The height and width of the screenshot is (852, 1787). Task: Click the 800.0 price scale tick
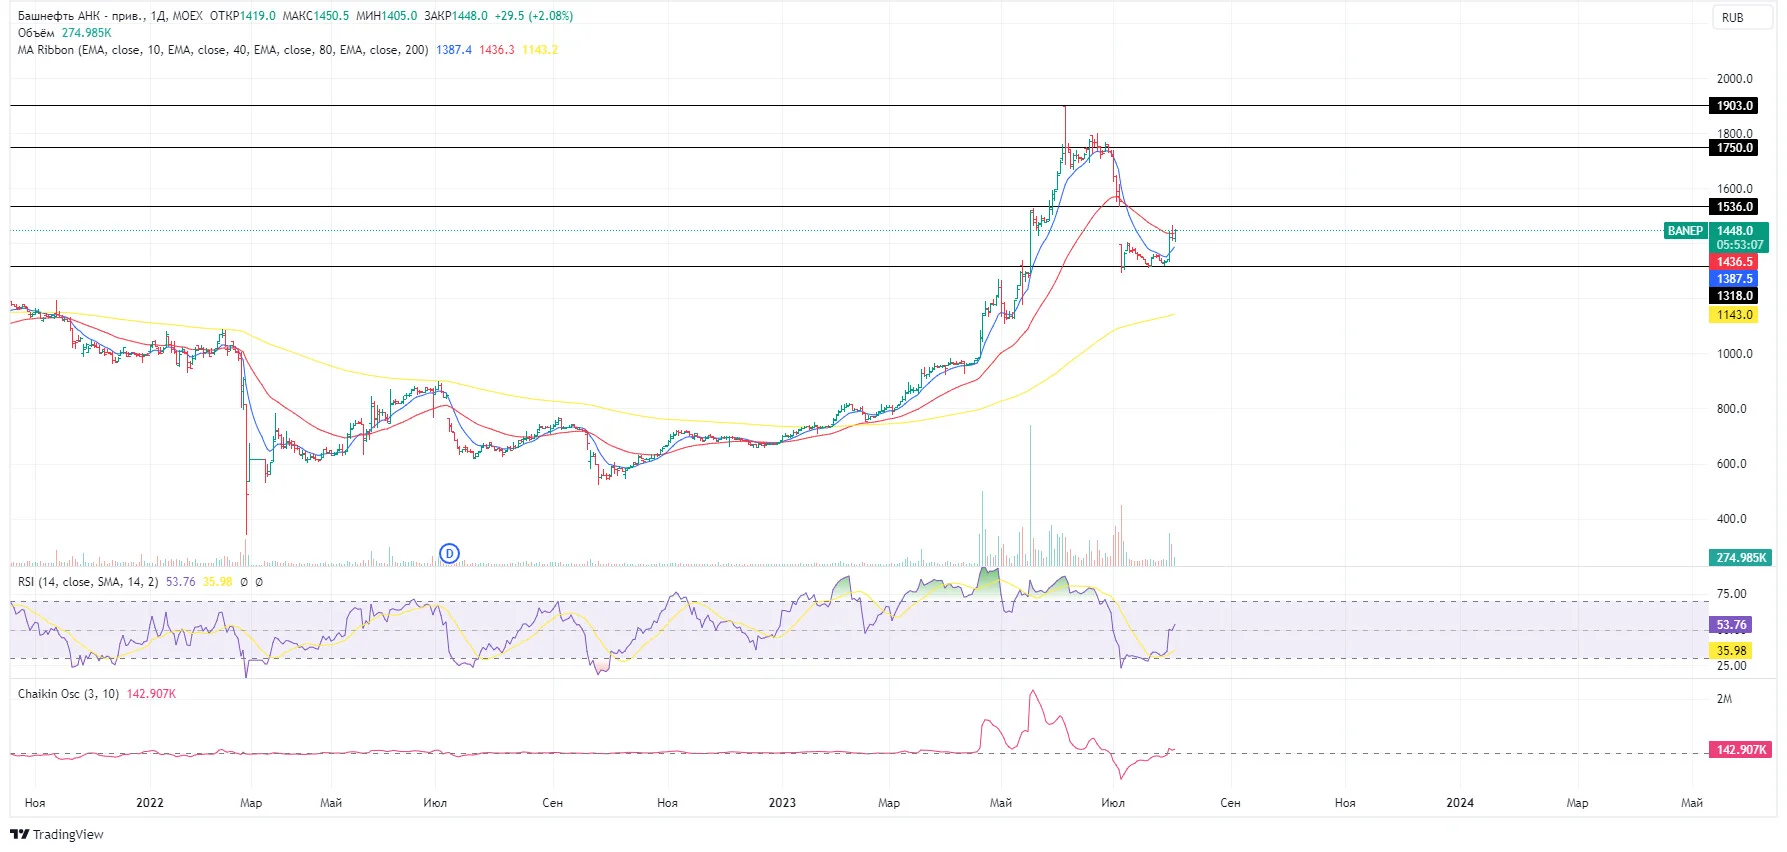click(x=1732, y=409)
